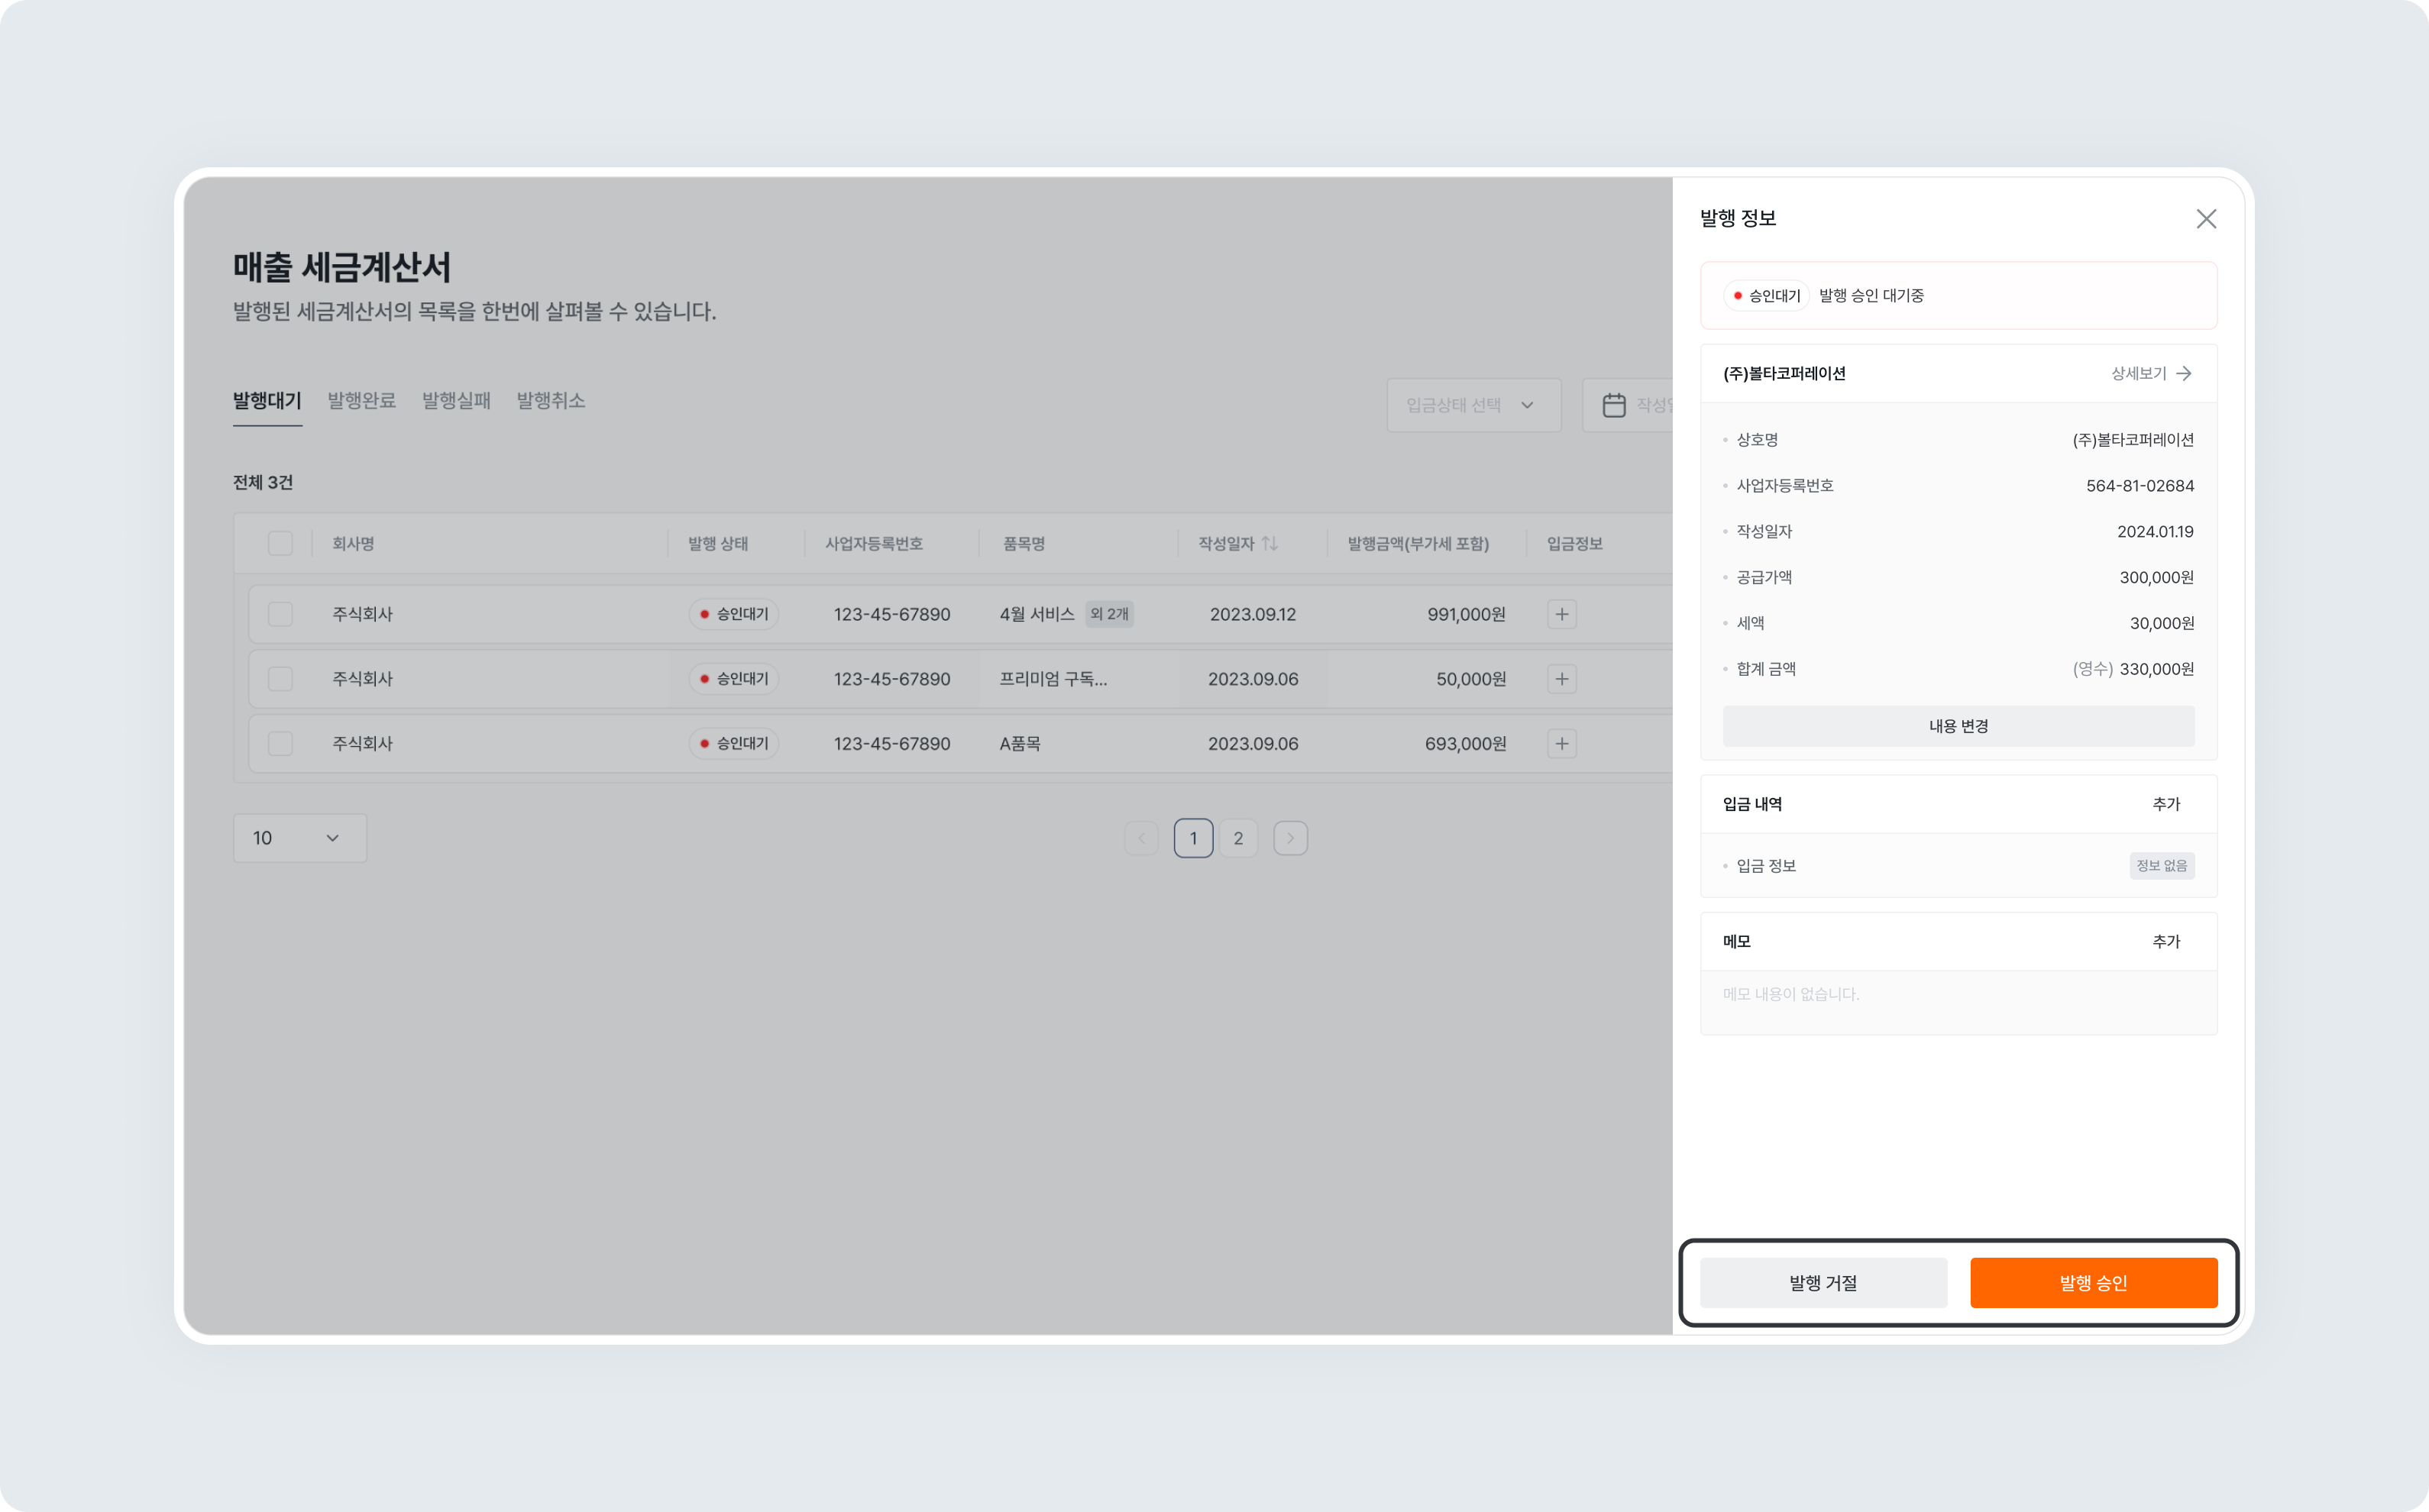This screenshot has height=1512, width=2429.
Task: Check the checkbox of the A품목 row
Action: [280, 743]
